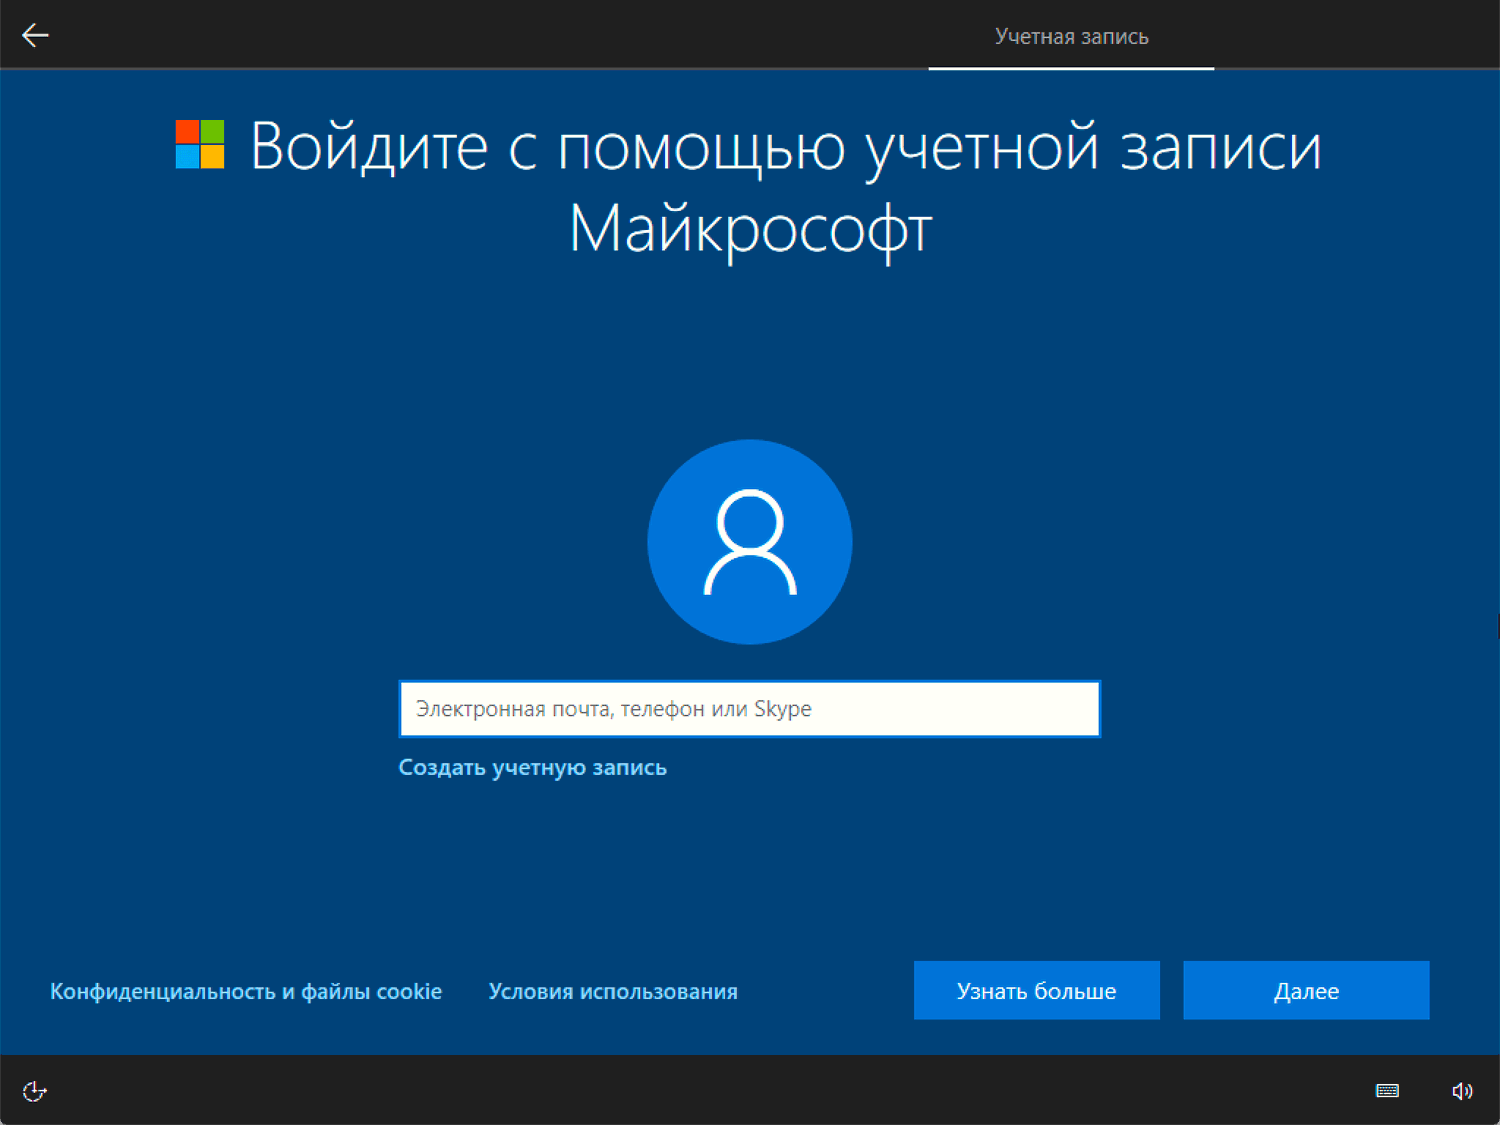The image size is (1500, 1125).
Task: Click the user avatar picture
Action: (x=750, y=542)
